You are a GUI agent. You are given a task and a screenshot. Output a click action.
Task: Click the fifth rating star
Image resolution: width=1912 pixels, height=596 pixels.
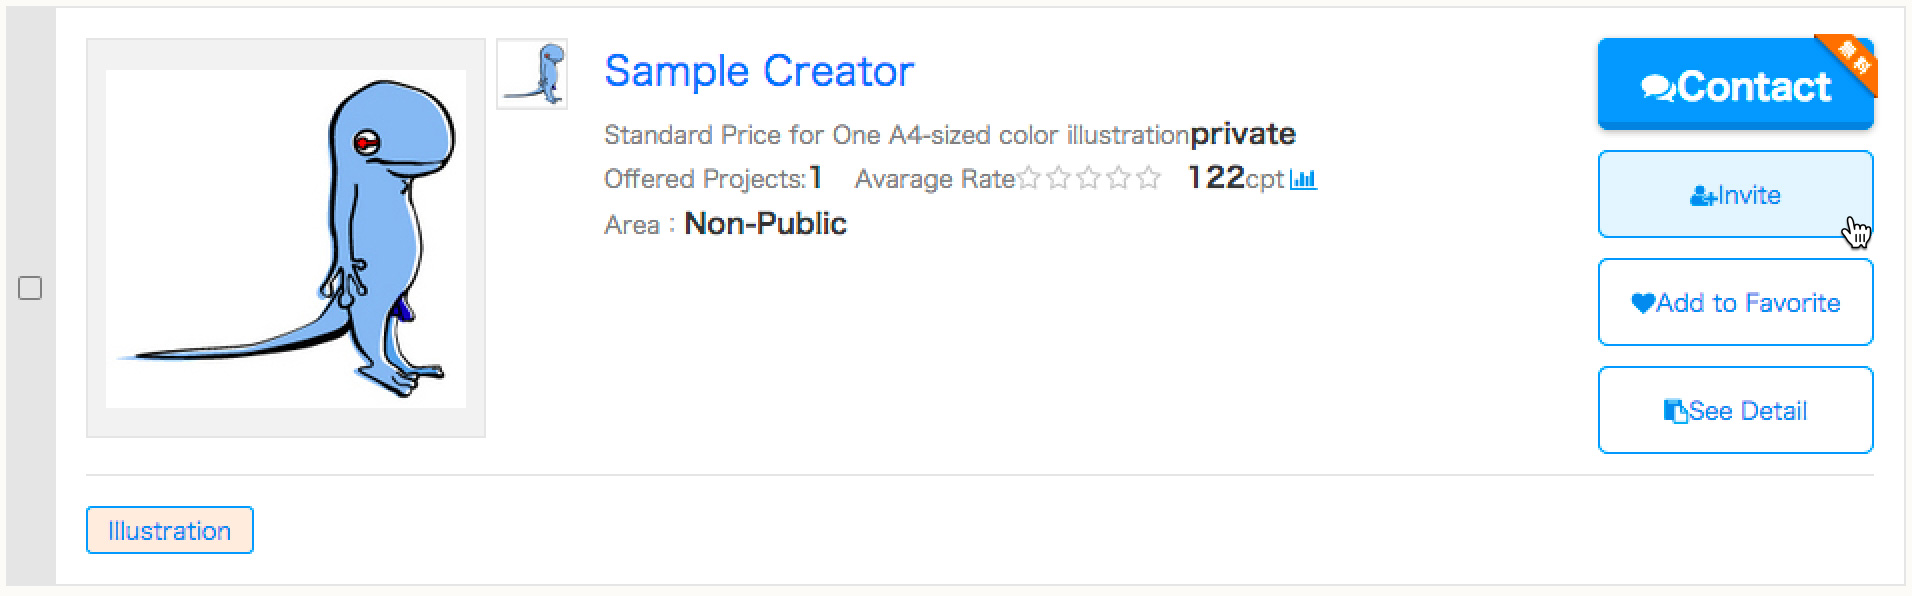coord(1149,178)
